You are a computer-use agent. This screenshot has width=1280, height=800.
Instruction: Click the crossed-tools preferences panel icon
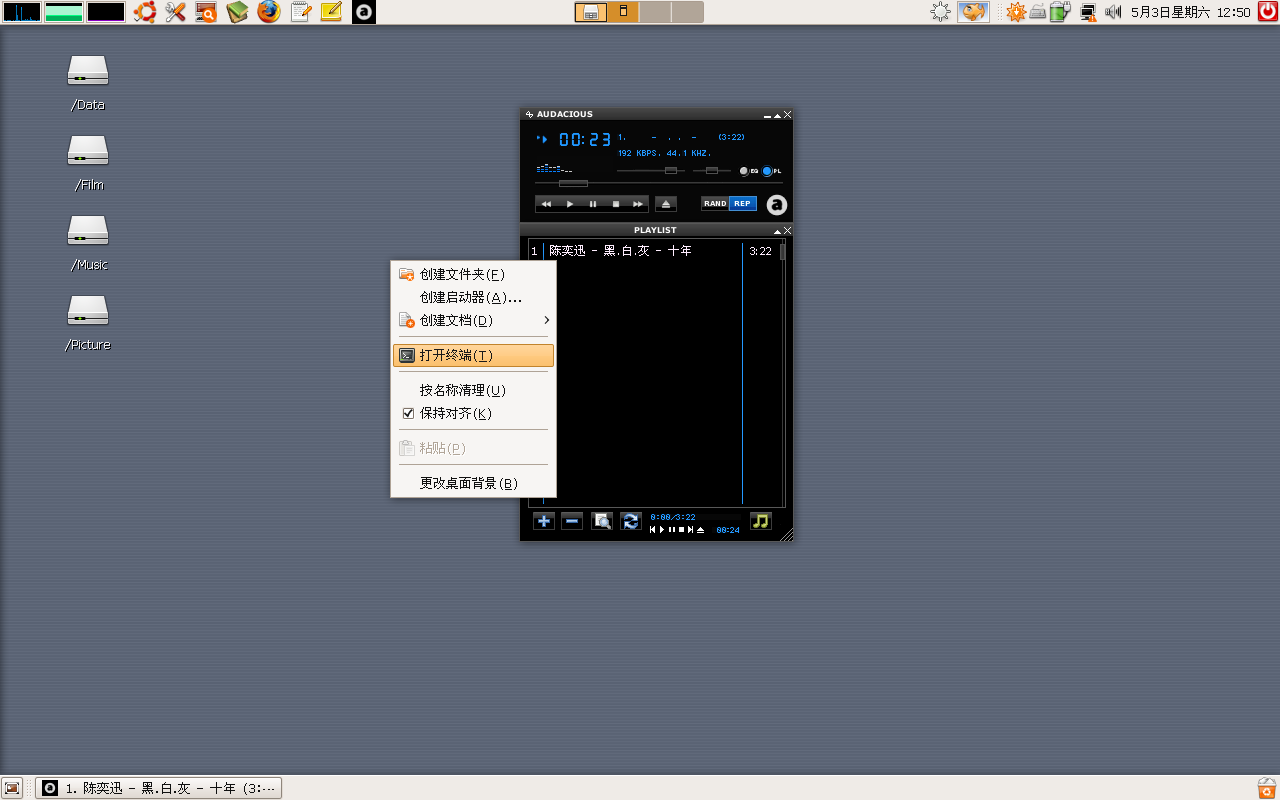click(x=176, y=12)
